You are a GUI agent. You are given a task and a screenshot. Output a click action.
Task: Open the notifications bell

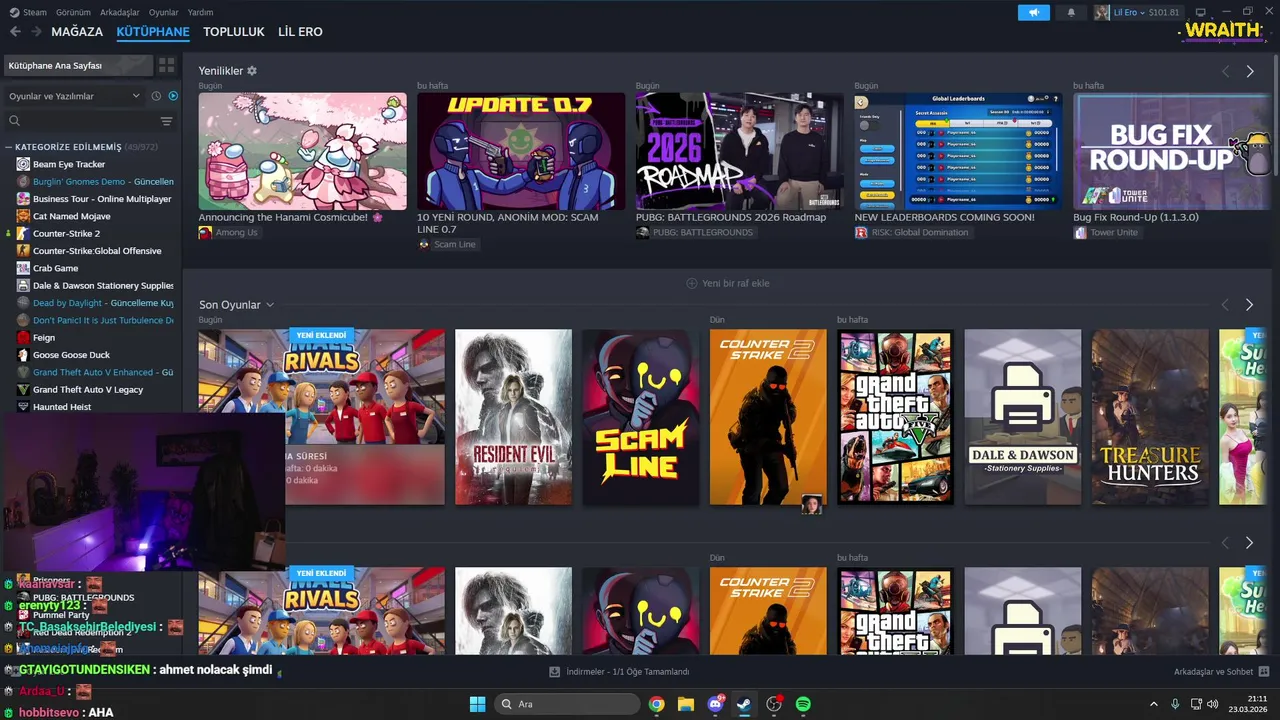click(1071, 12)
